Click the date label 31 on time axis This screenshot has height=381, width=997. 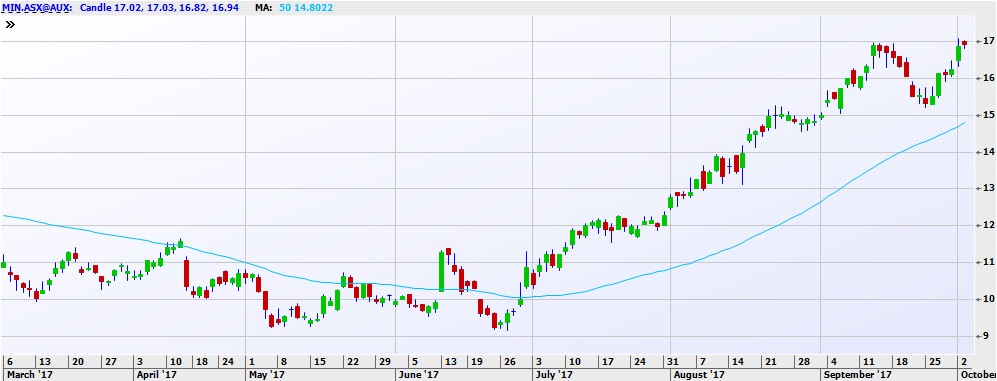click(x=674, y=361)
